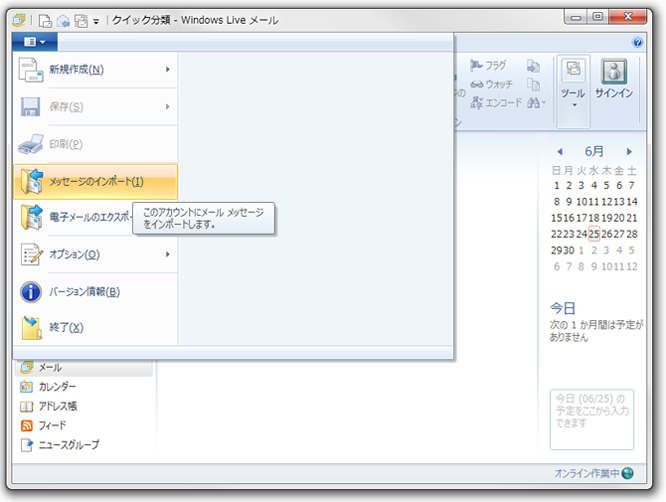
Task: Click the 今日 (Today) heading
Action: pyautogui.click(x=562, y=308)
